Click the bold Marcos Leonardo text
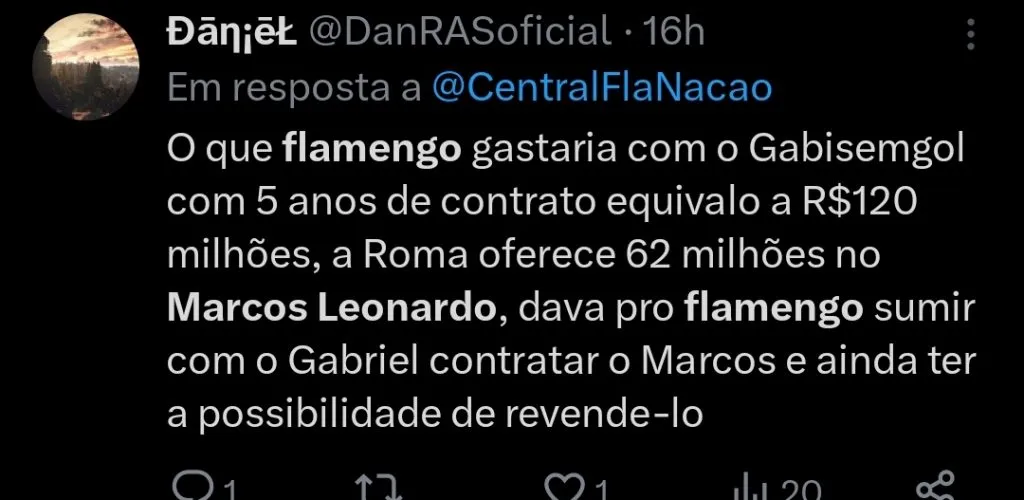Image resolution: width=1024 pixels, height=500 pixels. pyautogui.click(x=331, y=308)
